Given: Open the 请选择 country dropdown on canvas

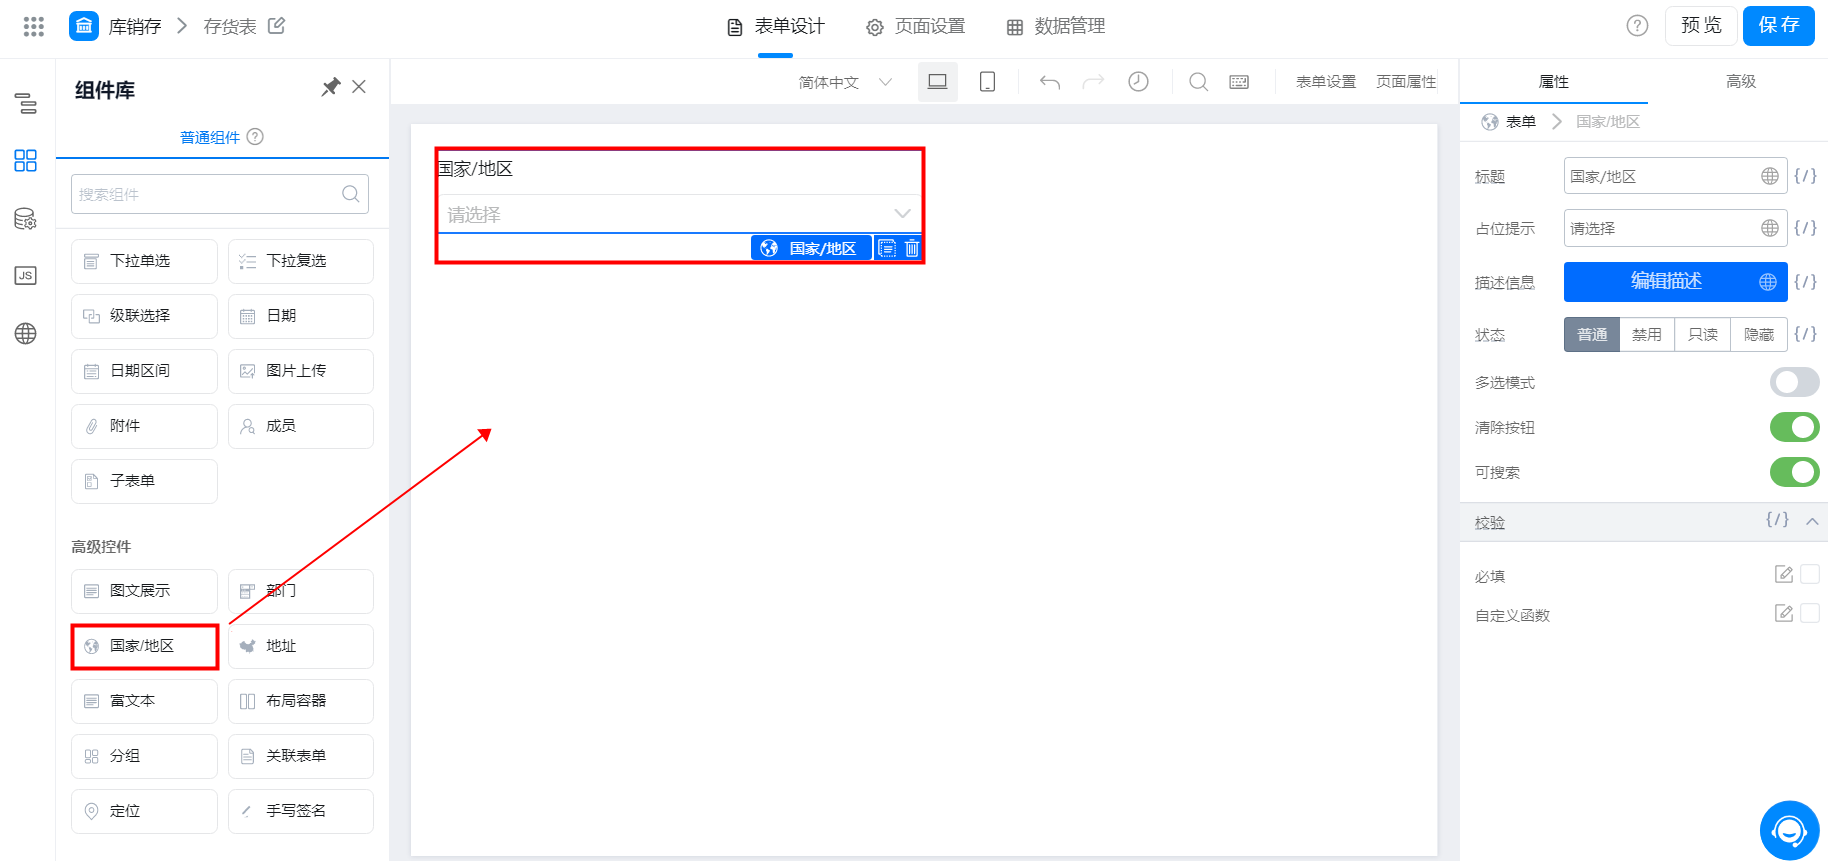Looking at the screenshot, I should pos(679,214).
